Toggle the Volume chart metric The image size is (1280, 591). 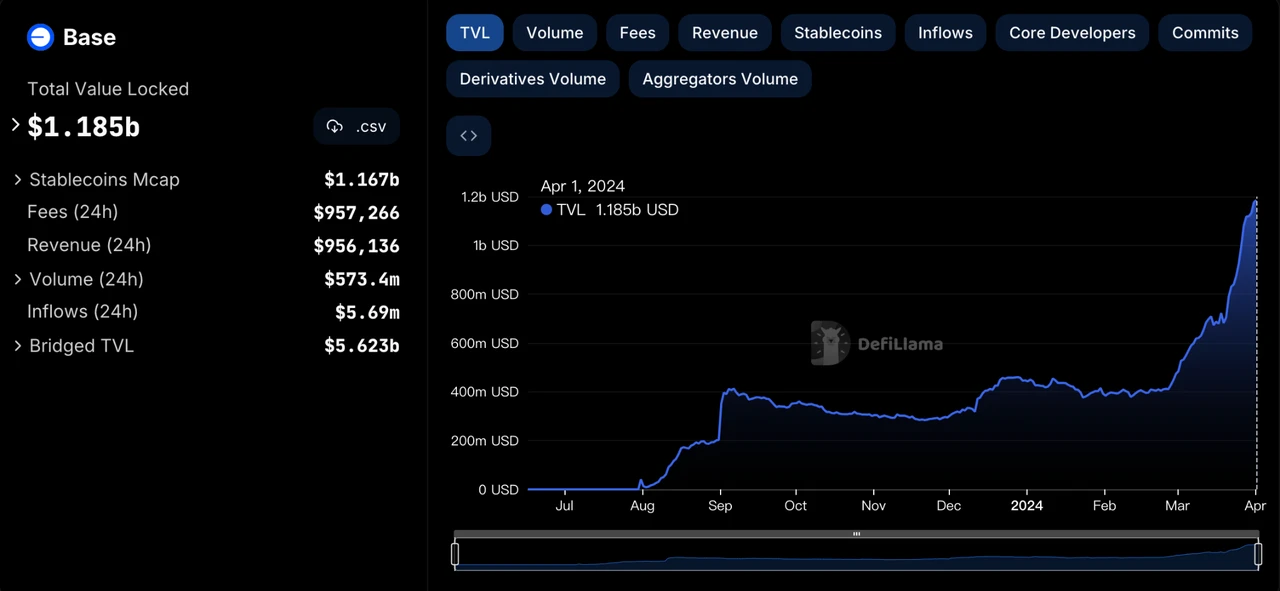[555, 33]
